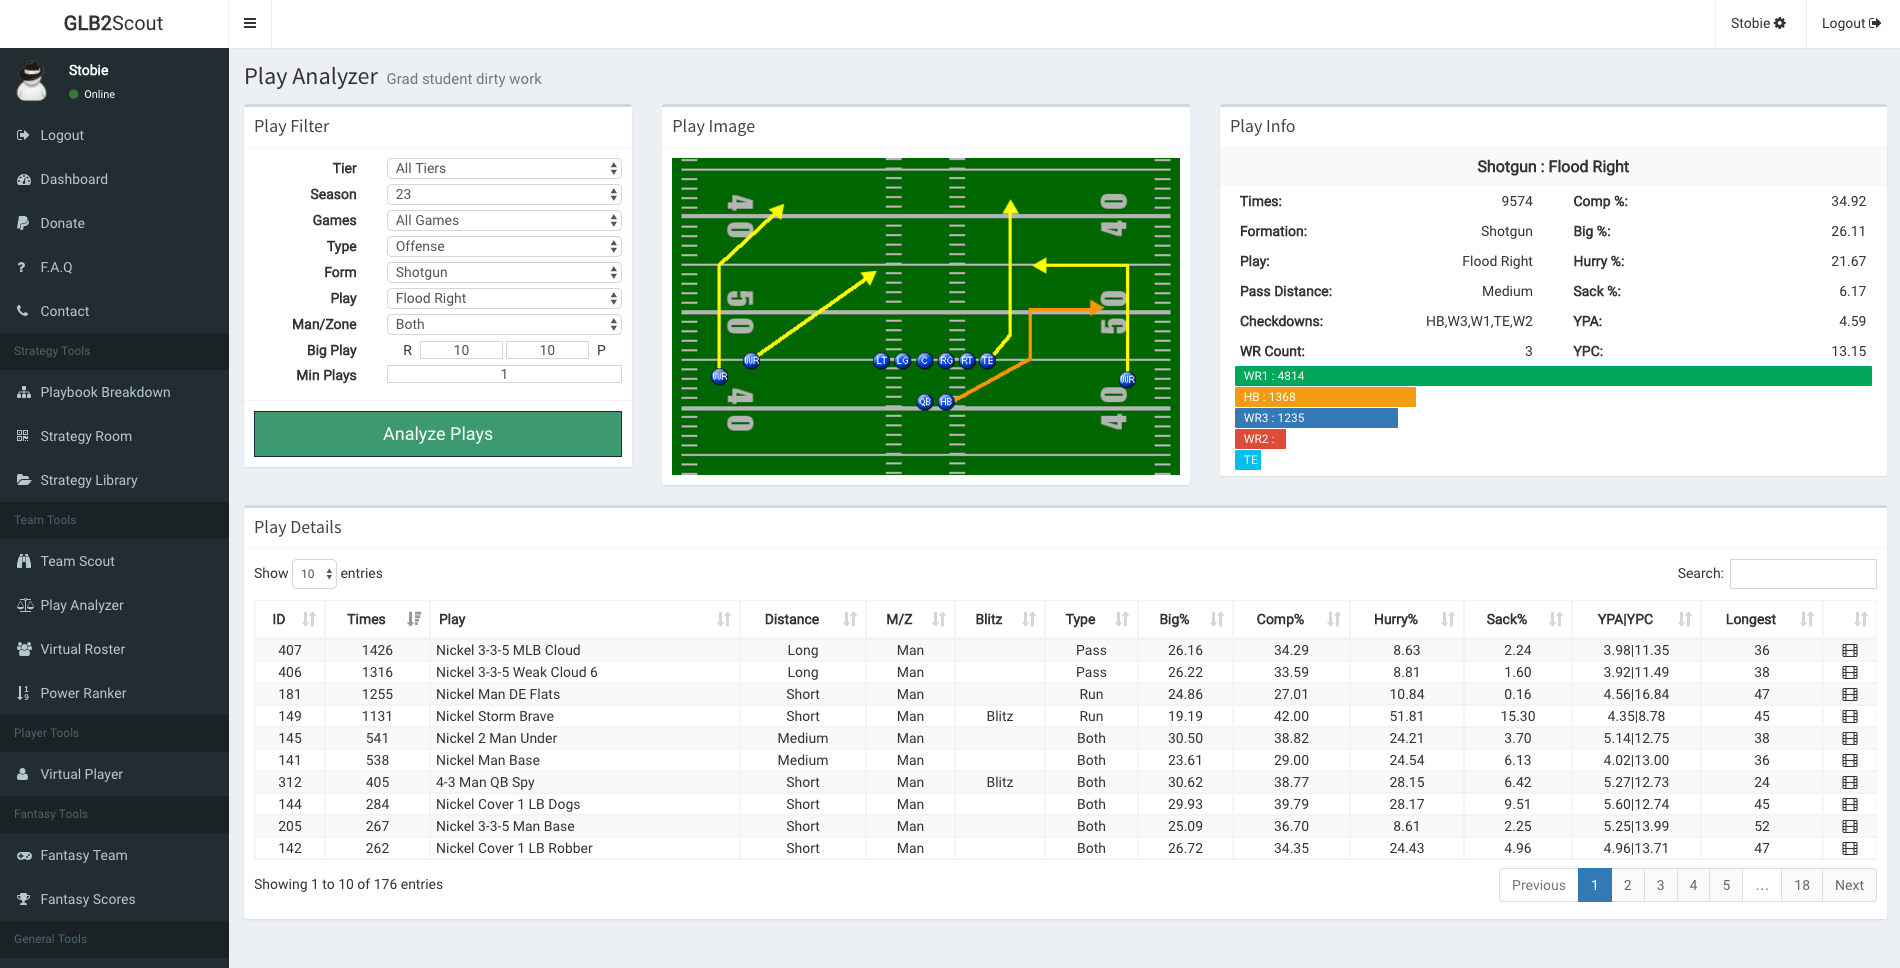
Task: Click the Next pagination button
Action: click(1848, 885)
